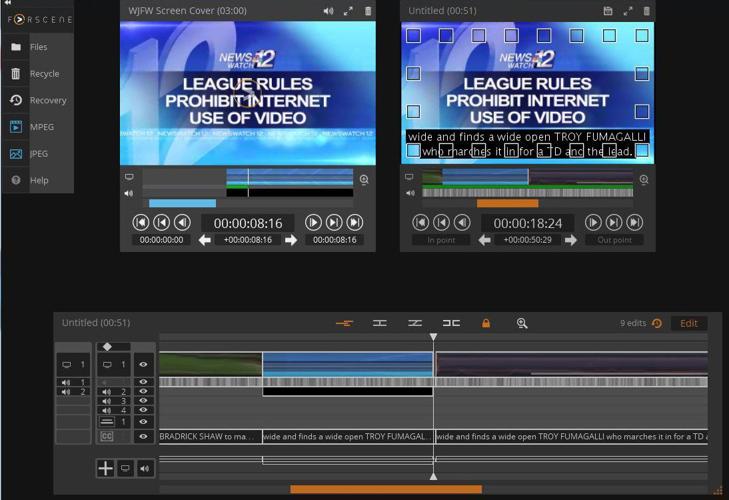The image size is (729, 500).
Task: Save the Untitled sequence in record player
Action: (x=608, y=11)
